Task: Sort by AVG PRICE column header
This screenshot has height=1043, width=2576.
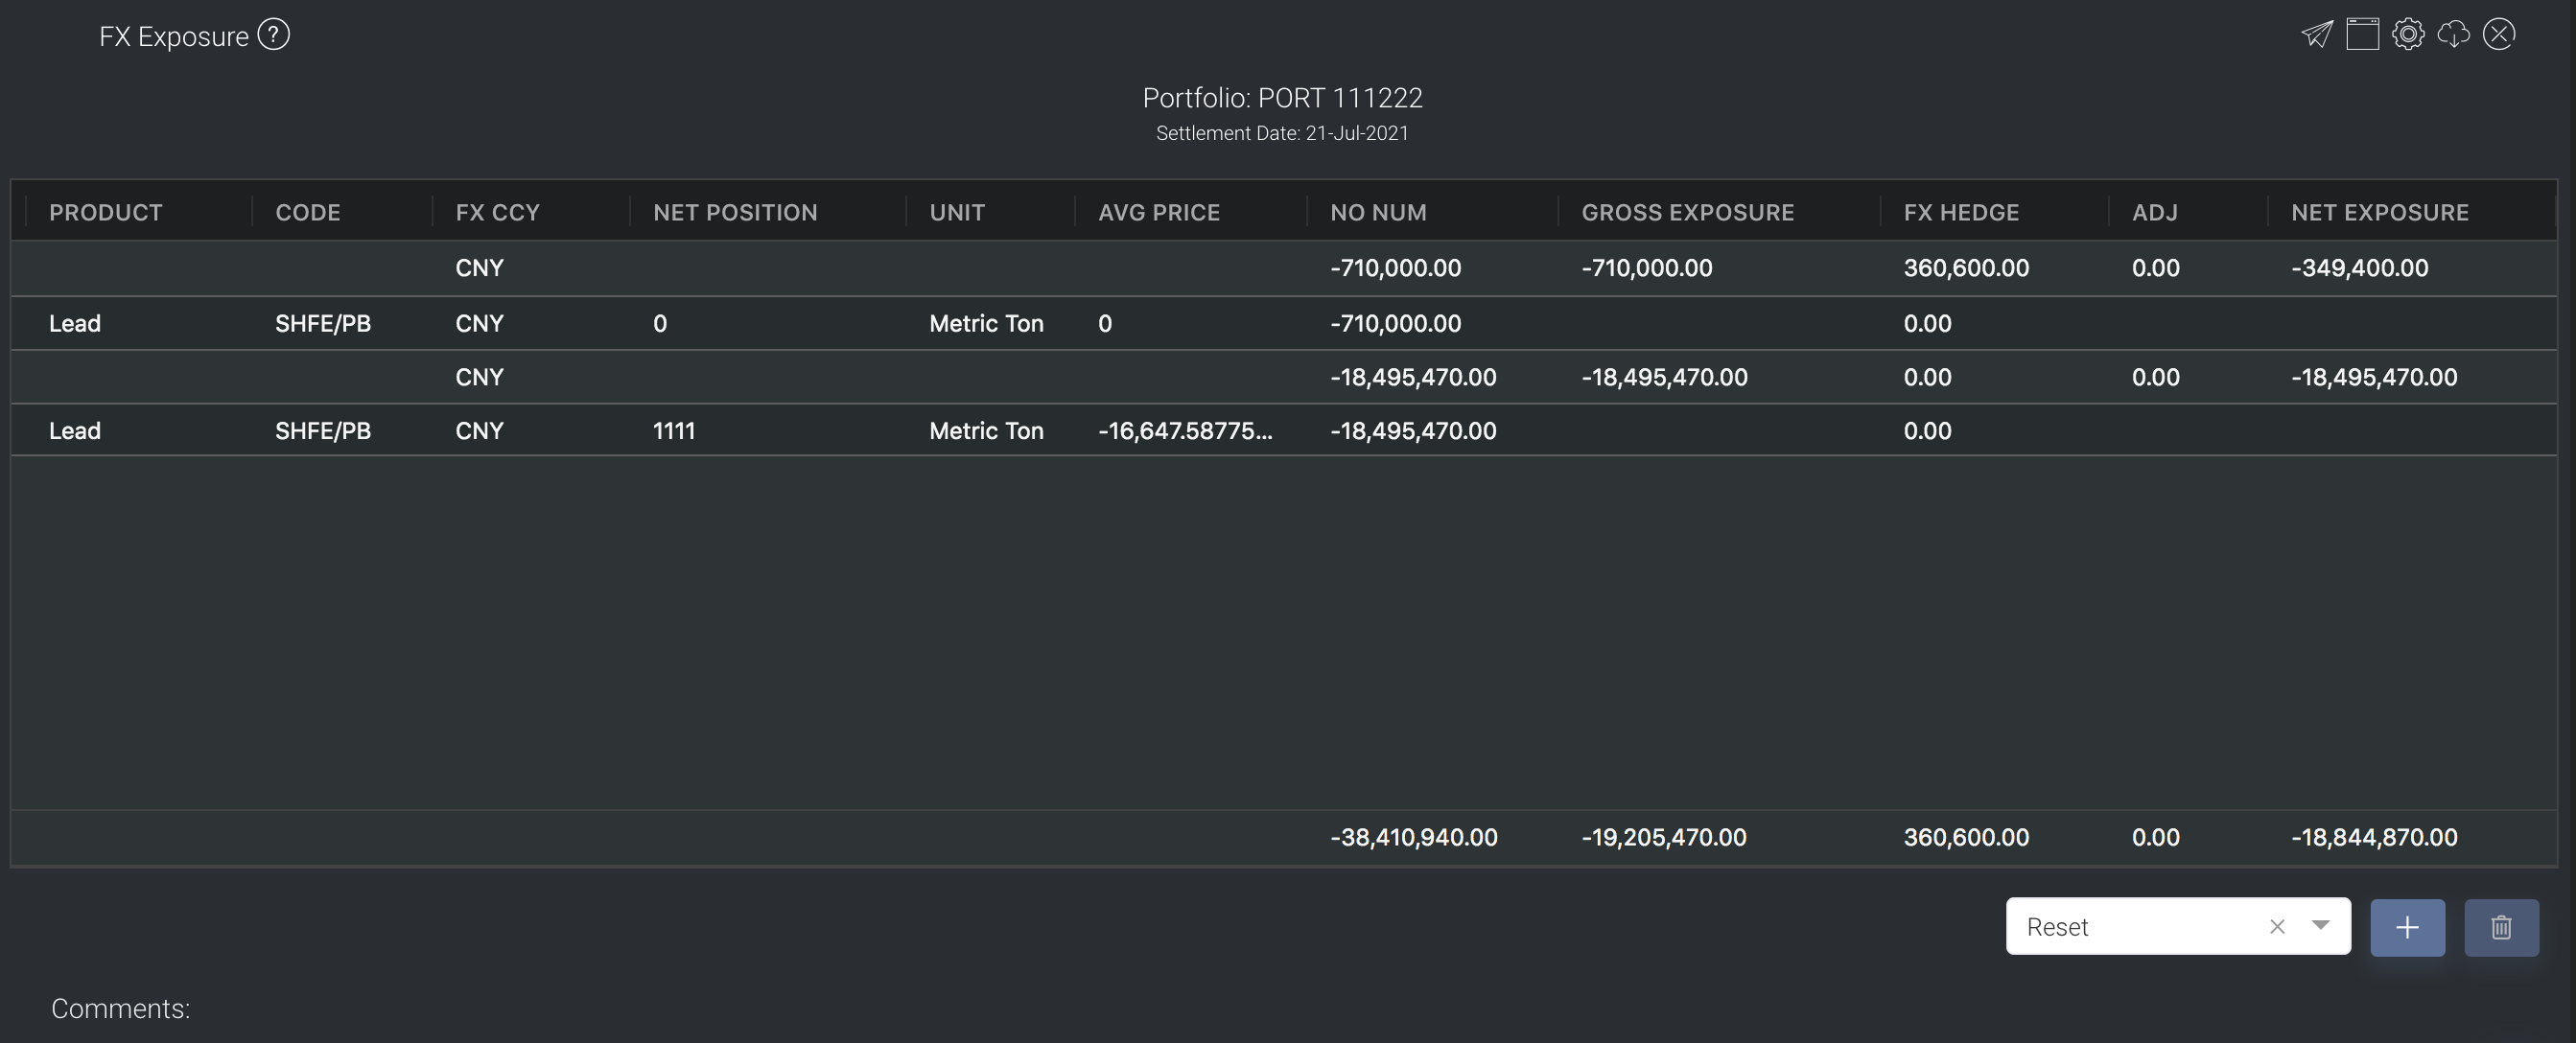Action: (1159, 212)
